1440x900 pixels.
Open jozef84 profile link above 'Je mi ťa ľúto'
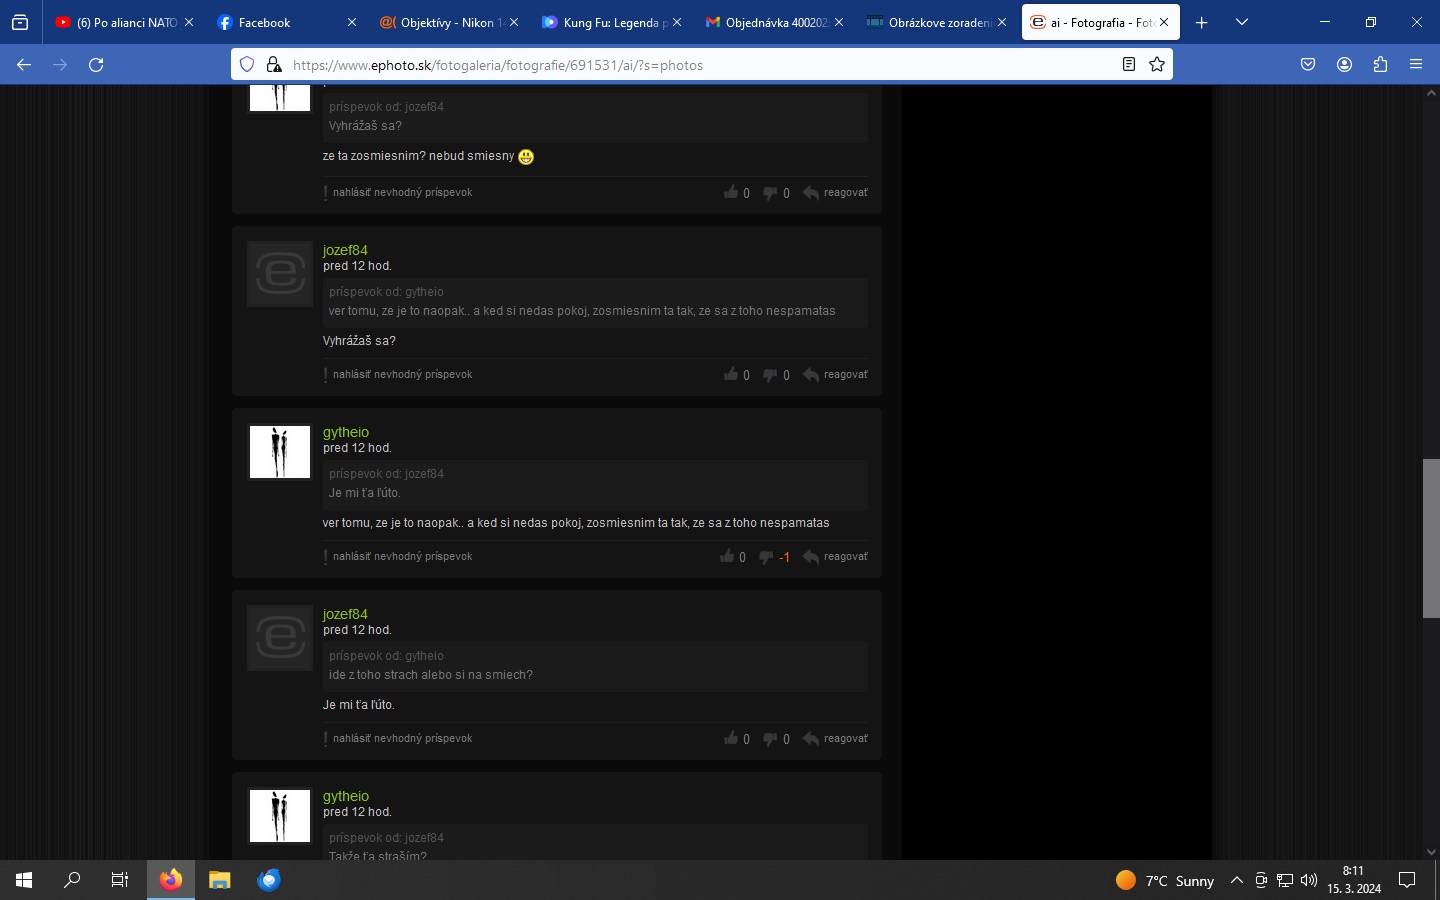point(345,614)
